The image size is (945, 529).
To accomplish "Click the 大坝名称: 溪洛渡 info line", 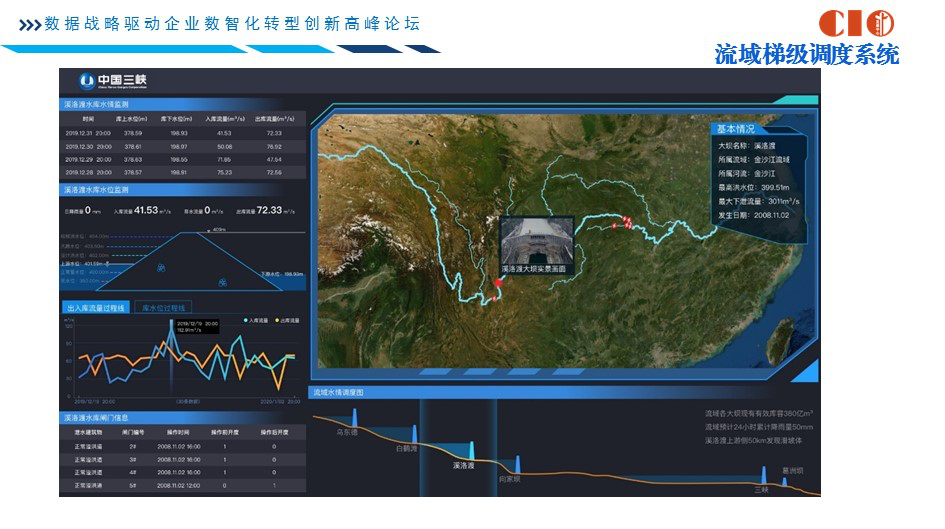I will point(747,146).
